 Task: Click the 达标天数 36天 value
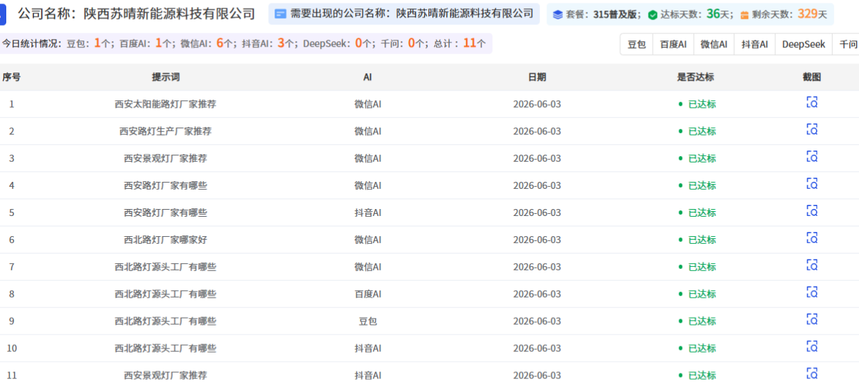pos(696,14)
